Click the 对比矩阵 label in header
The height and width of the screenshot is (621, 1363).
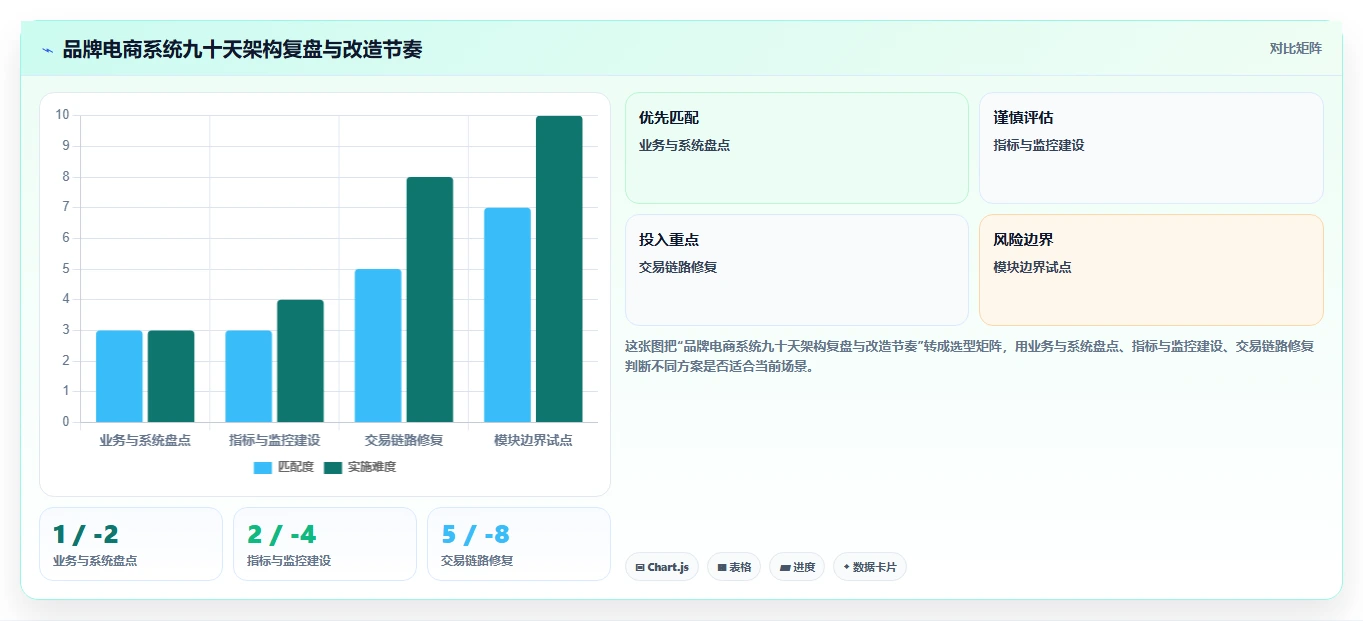[1296, 48]
